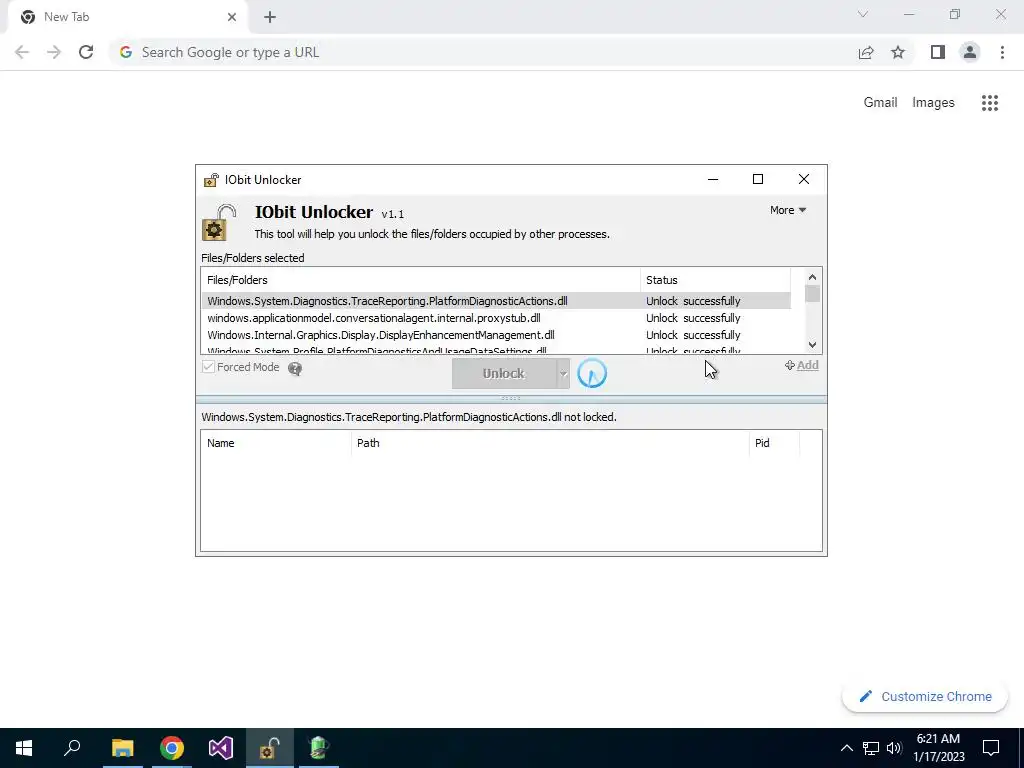Screen dimensions: 1024x768
Task: Open the More dropdown menu
Action: tap(788, 210)
